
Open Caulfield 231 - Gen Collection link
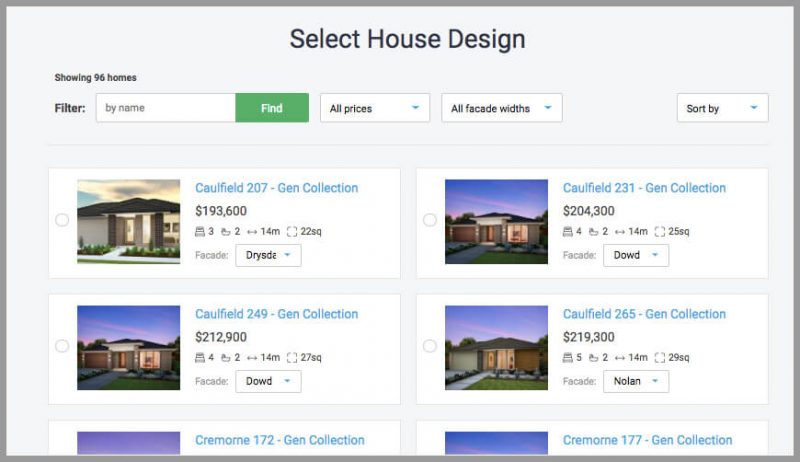pyautogui.click(x=644, y=188)
